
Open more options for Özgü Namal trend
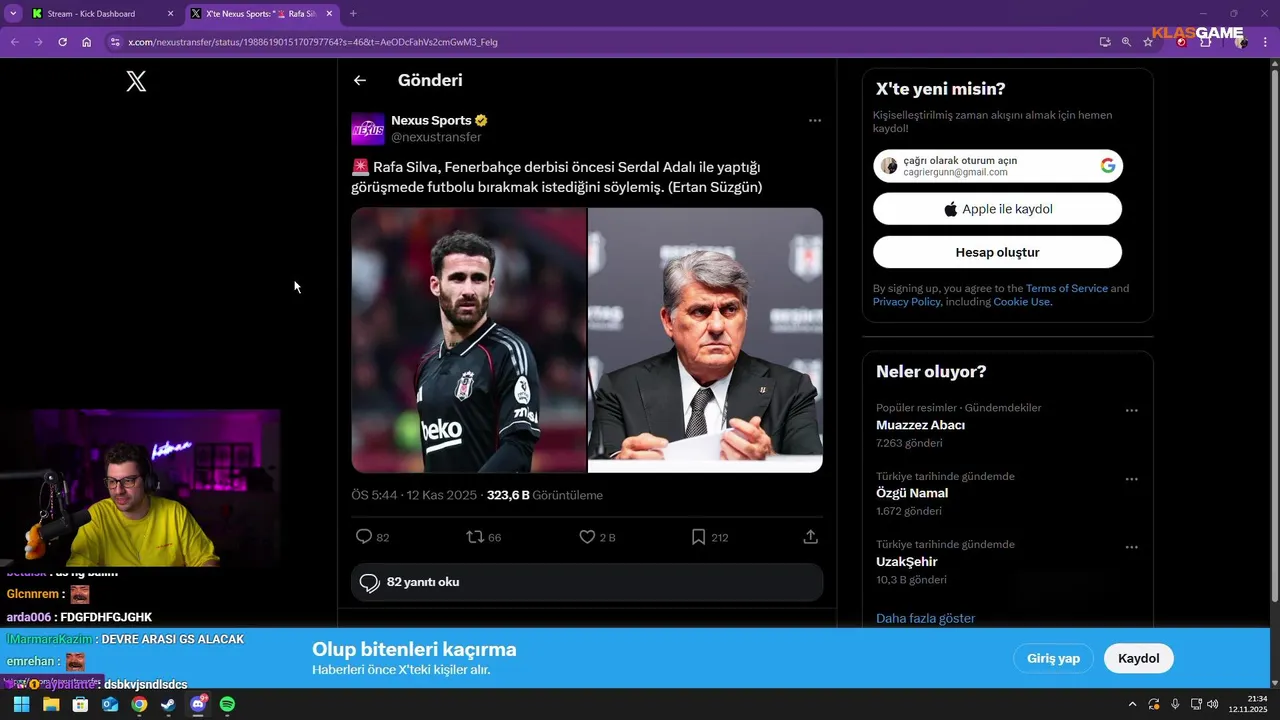pos(1132,479)
